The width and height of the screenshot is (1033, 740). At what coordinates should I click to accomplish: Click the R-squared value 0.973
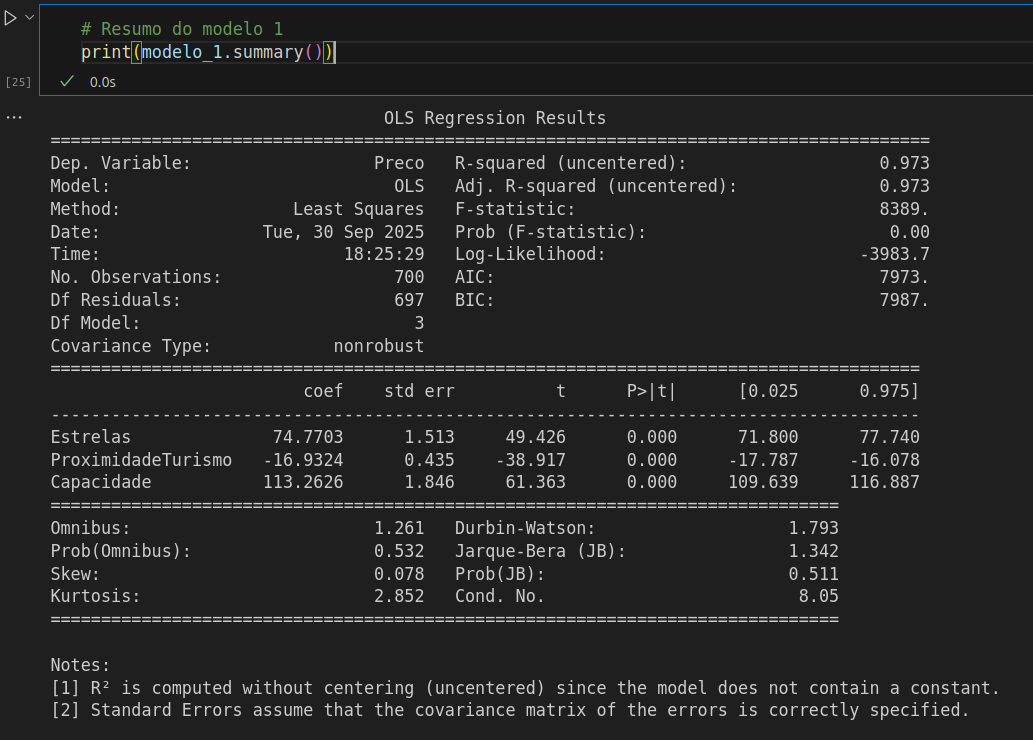pos(904,163)
